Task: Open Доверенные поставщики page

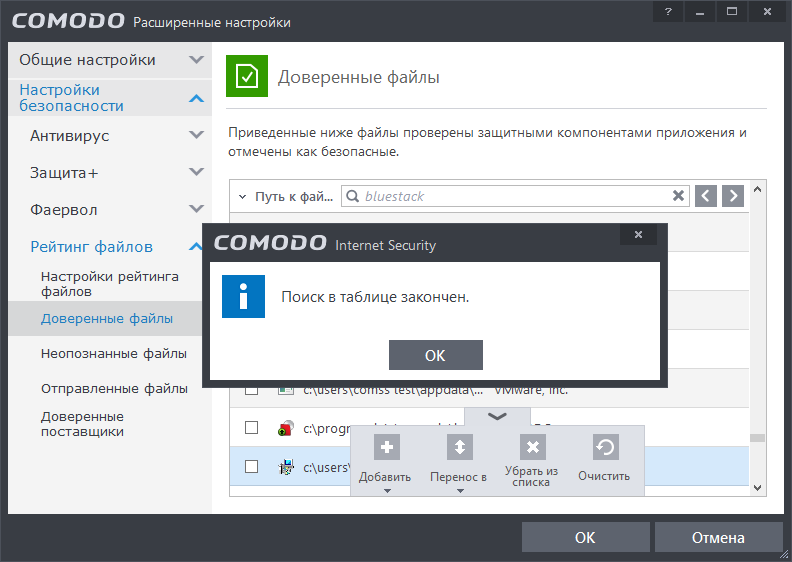Action: point(82,424)
